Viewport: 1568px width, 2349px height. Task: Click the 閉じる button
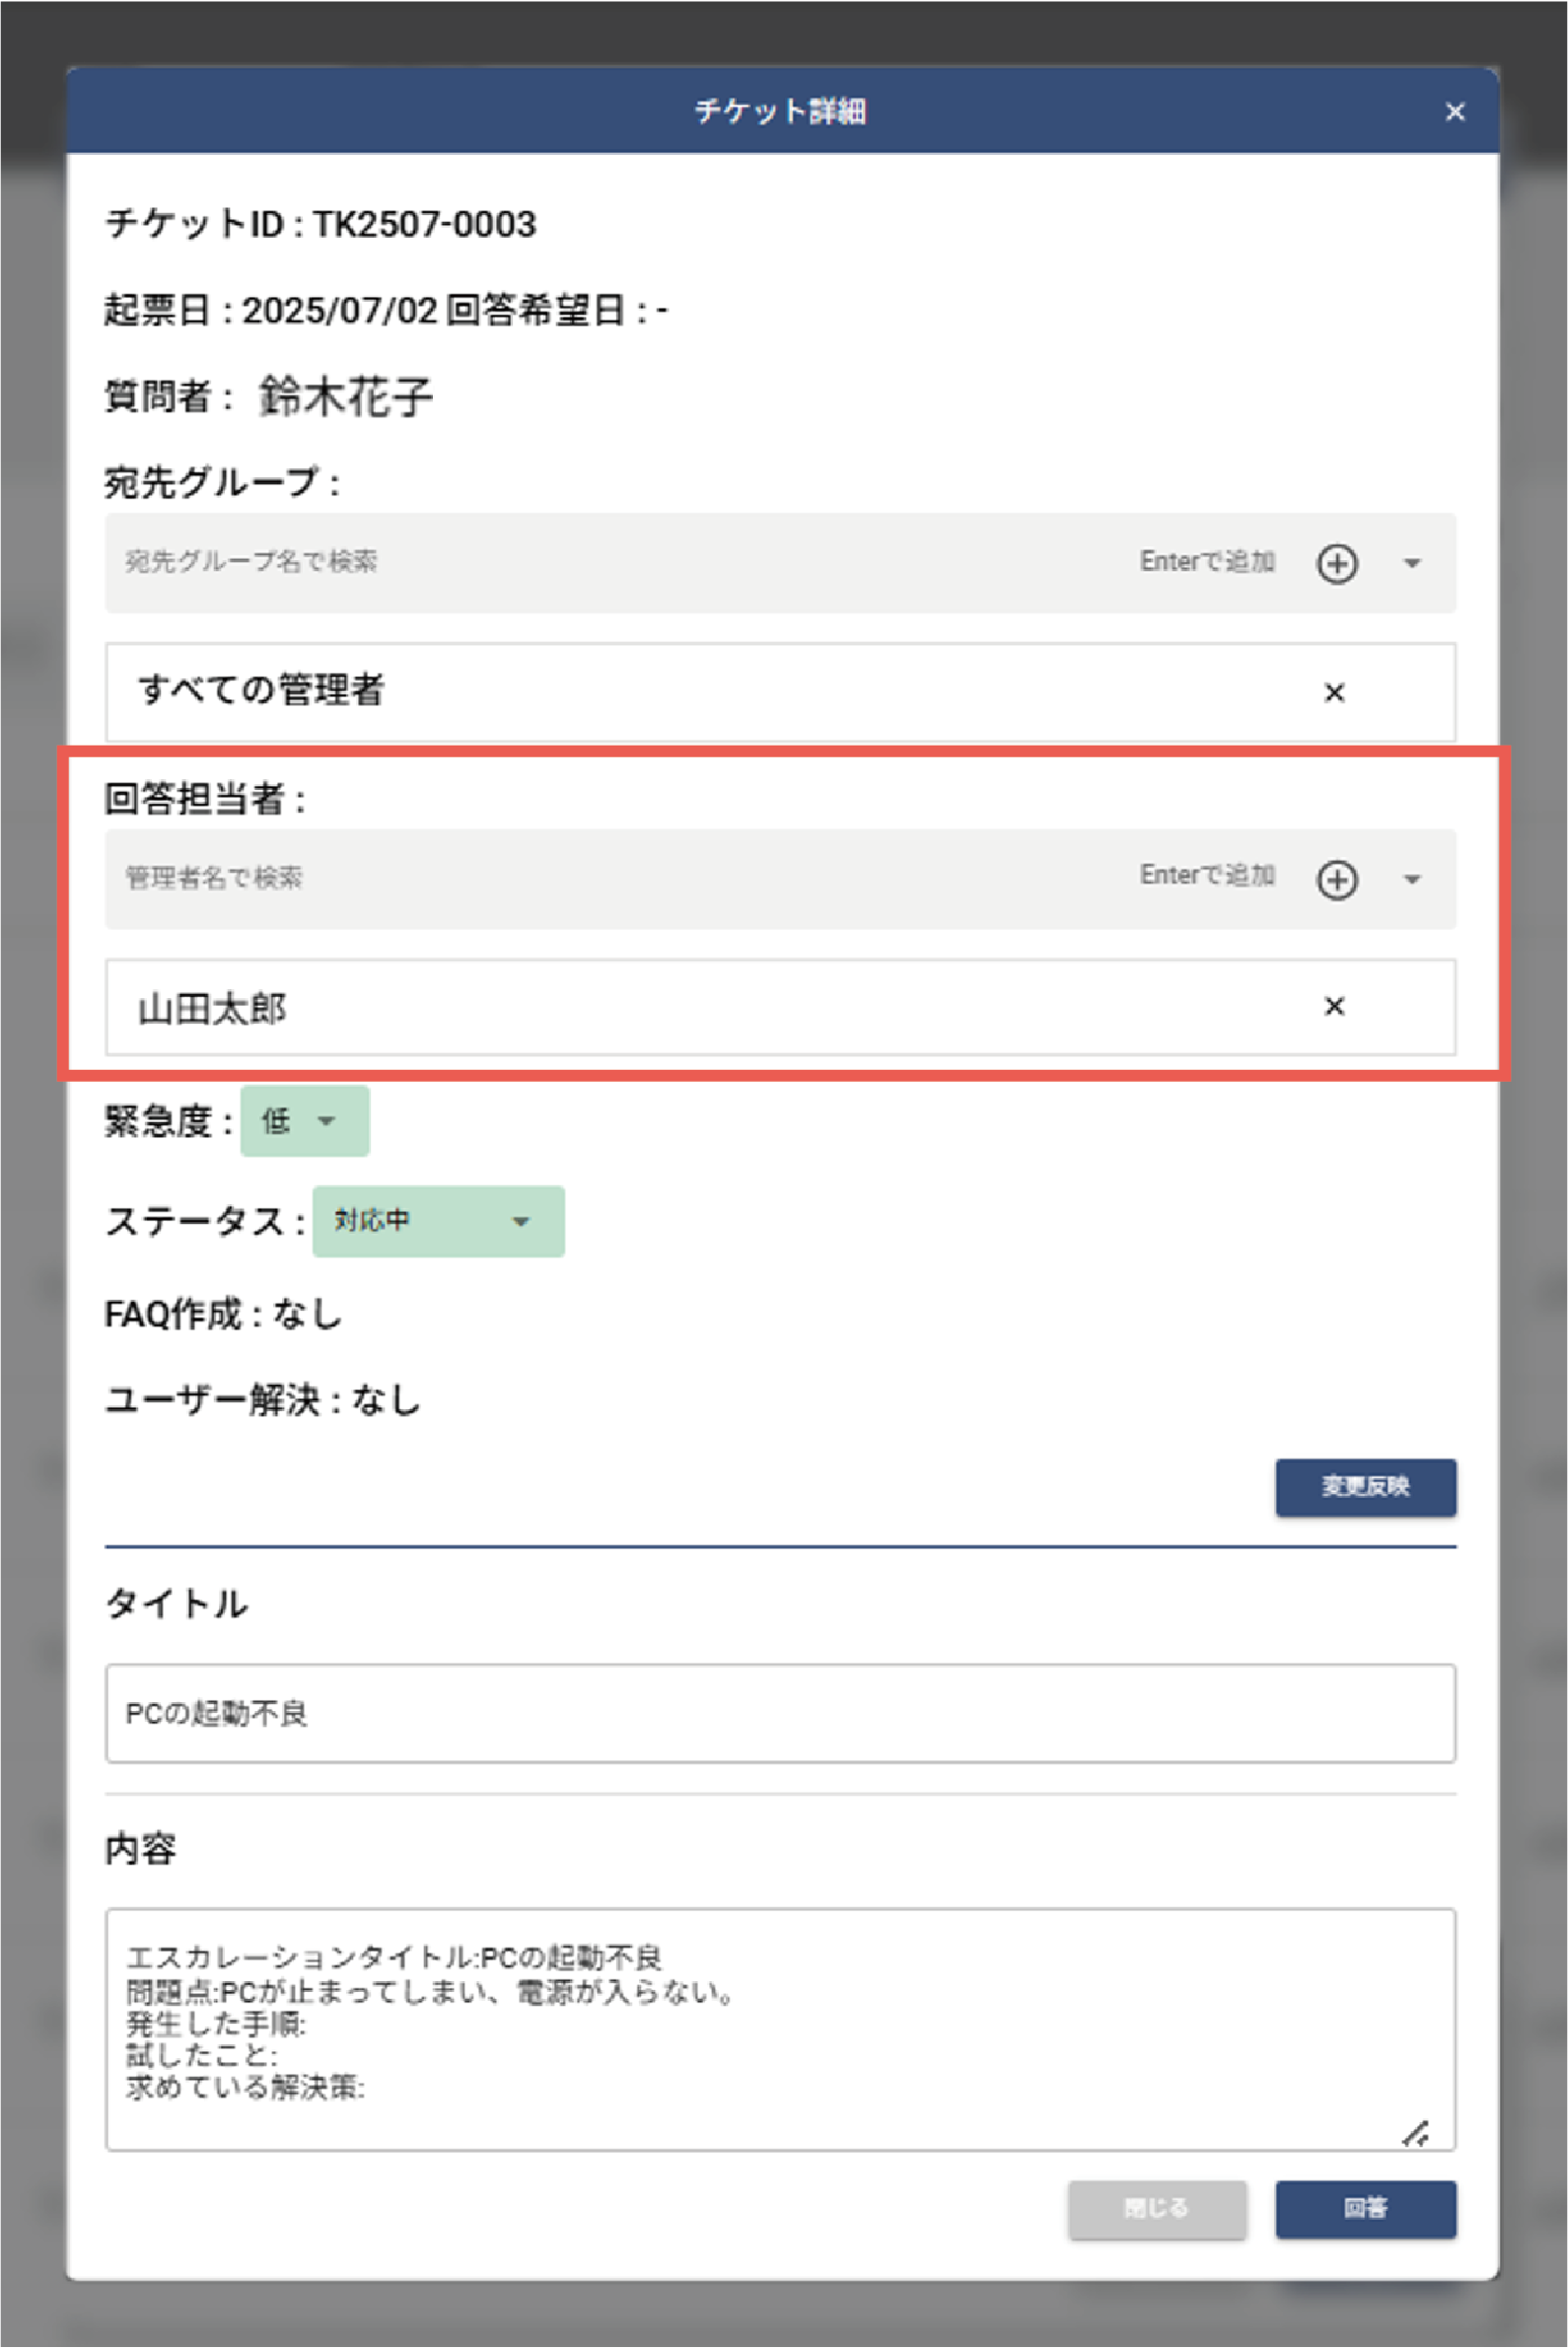(x=1156, y=2208)
